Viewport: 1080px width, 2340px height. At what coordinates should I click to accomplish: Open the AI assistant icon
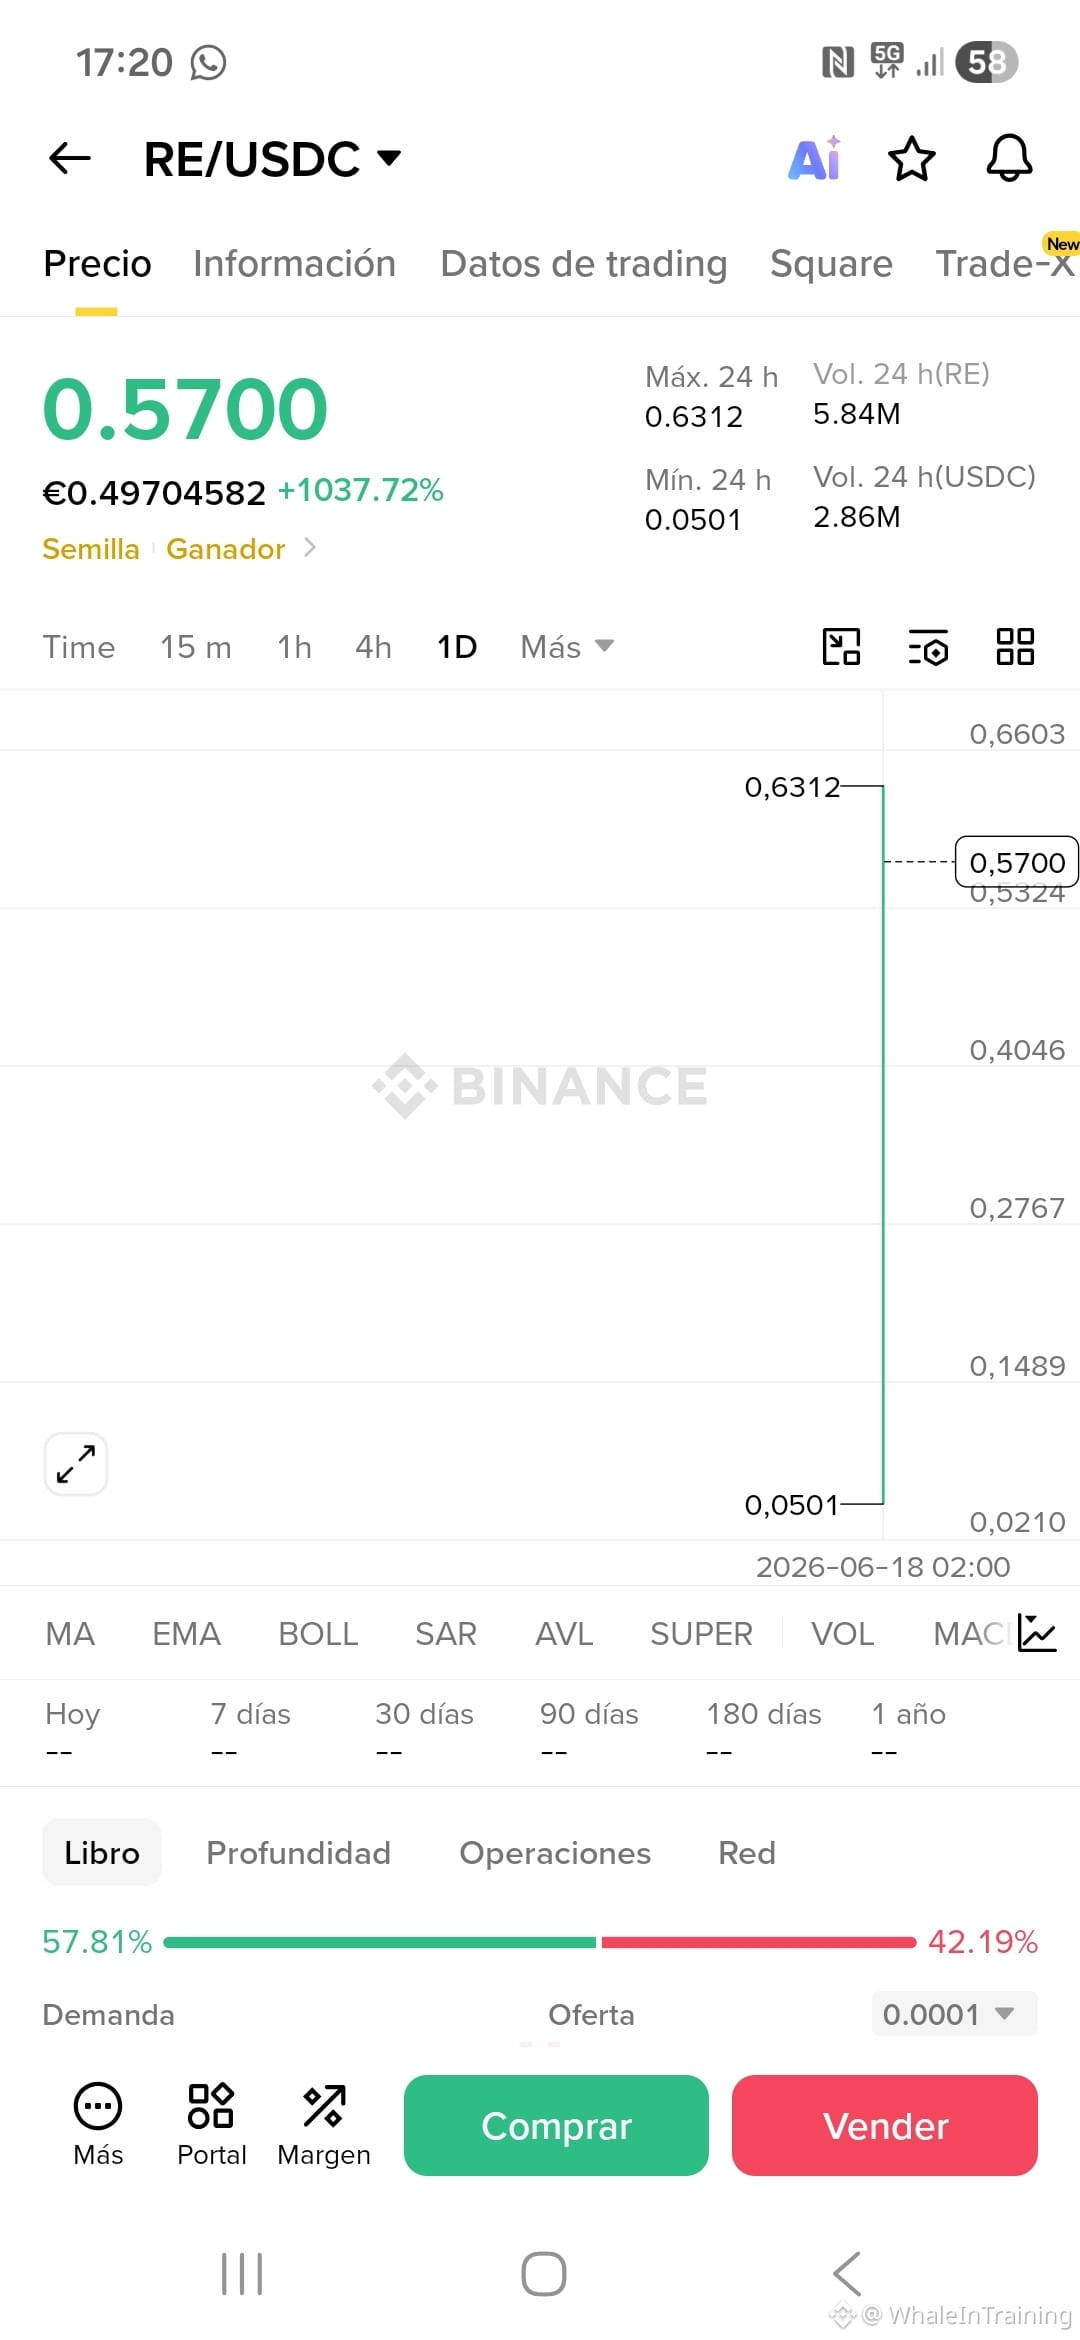click(815, 159)
